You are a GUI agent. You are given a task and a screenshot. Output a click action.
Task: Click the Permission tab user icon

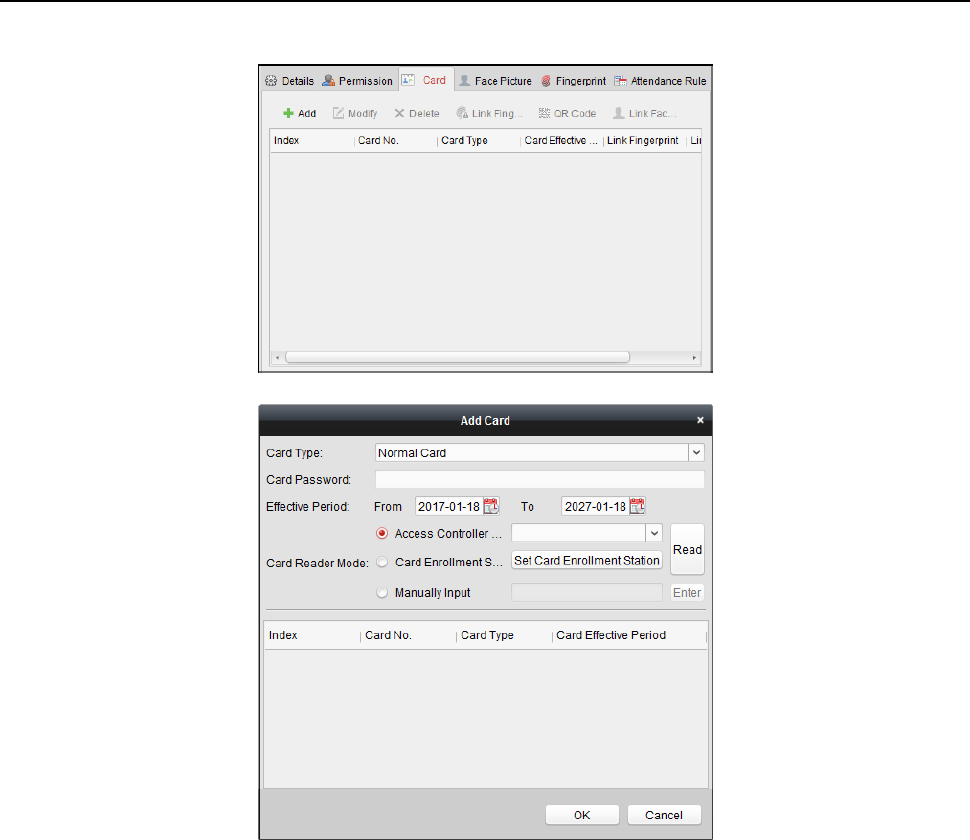tap(328, 80)
